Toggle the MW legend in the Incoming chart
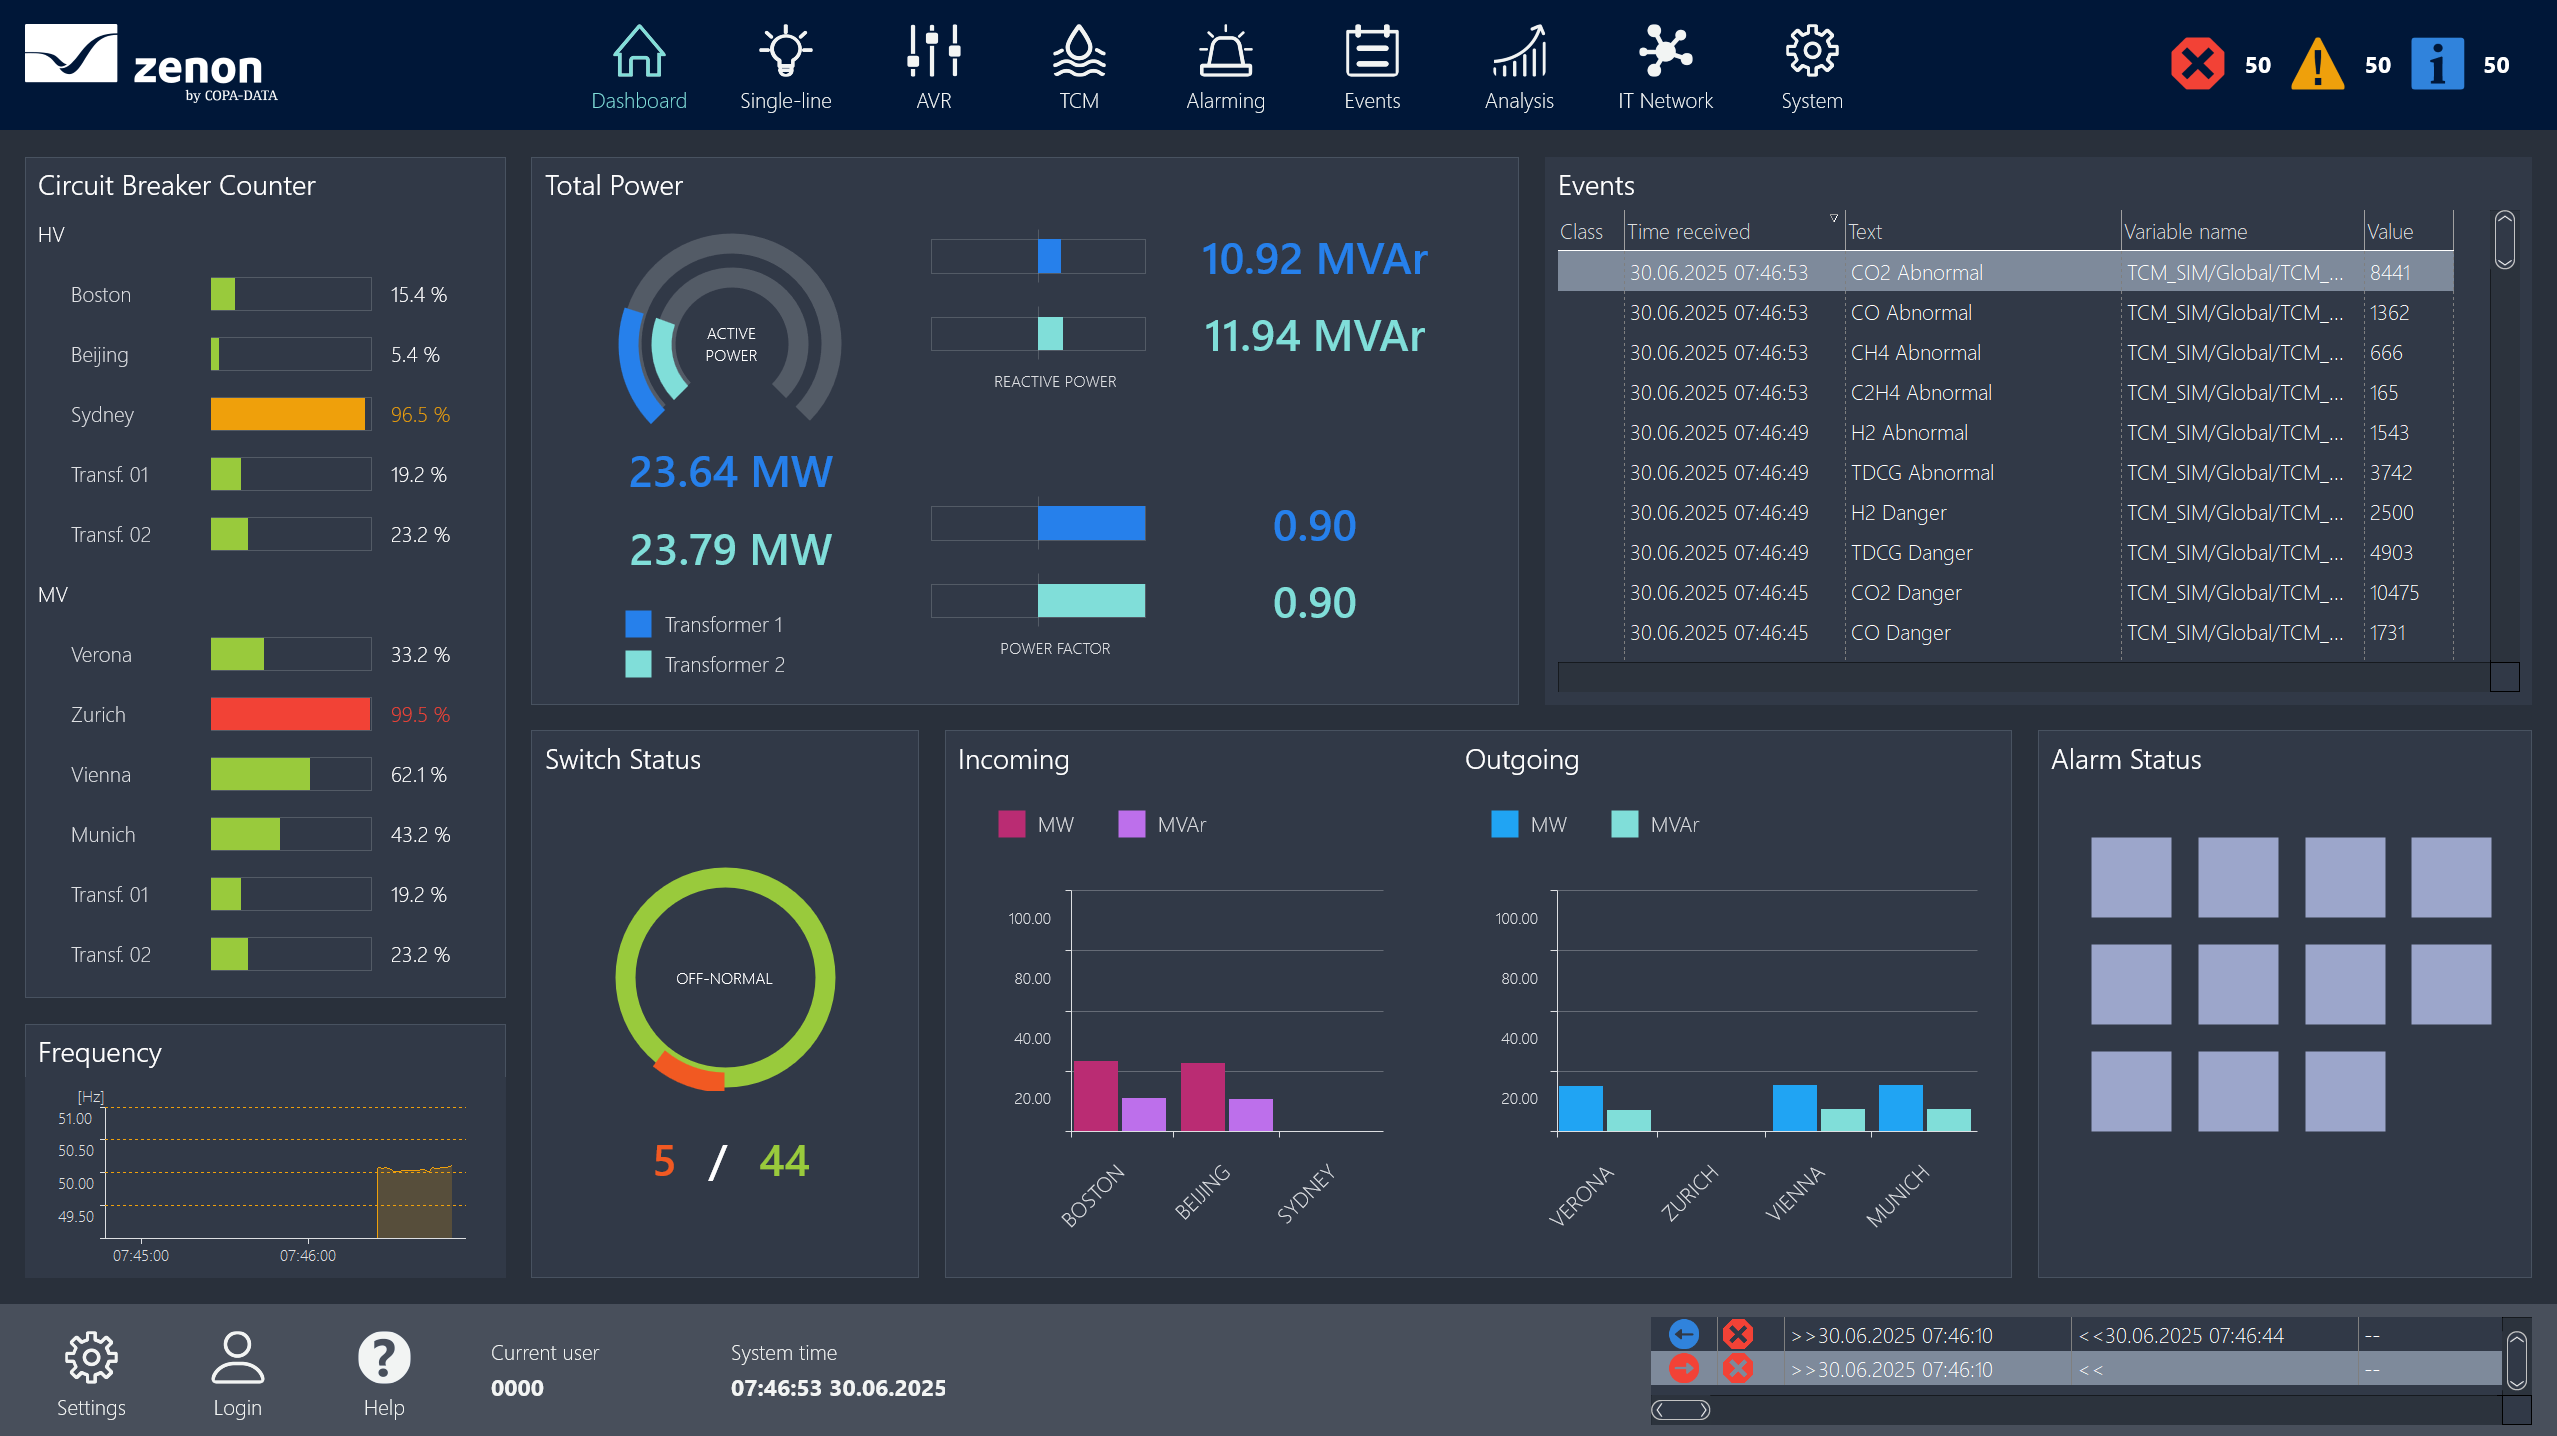Image resolution: width=2557 pixels, height=1436 pixels. click(x=1011, y=824)
